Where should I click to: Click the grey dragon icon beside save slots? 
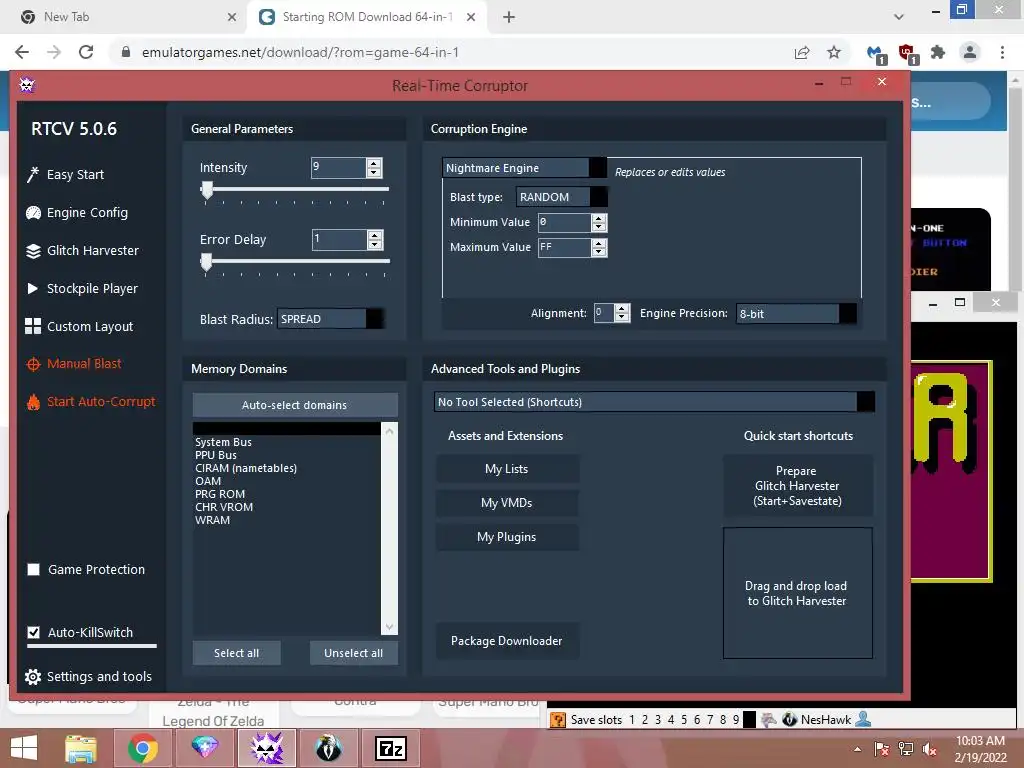pos(769,719)
